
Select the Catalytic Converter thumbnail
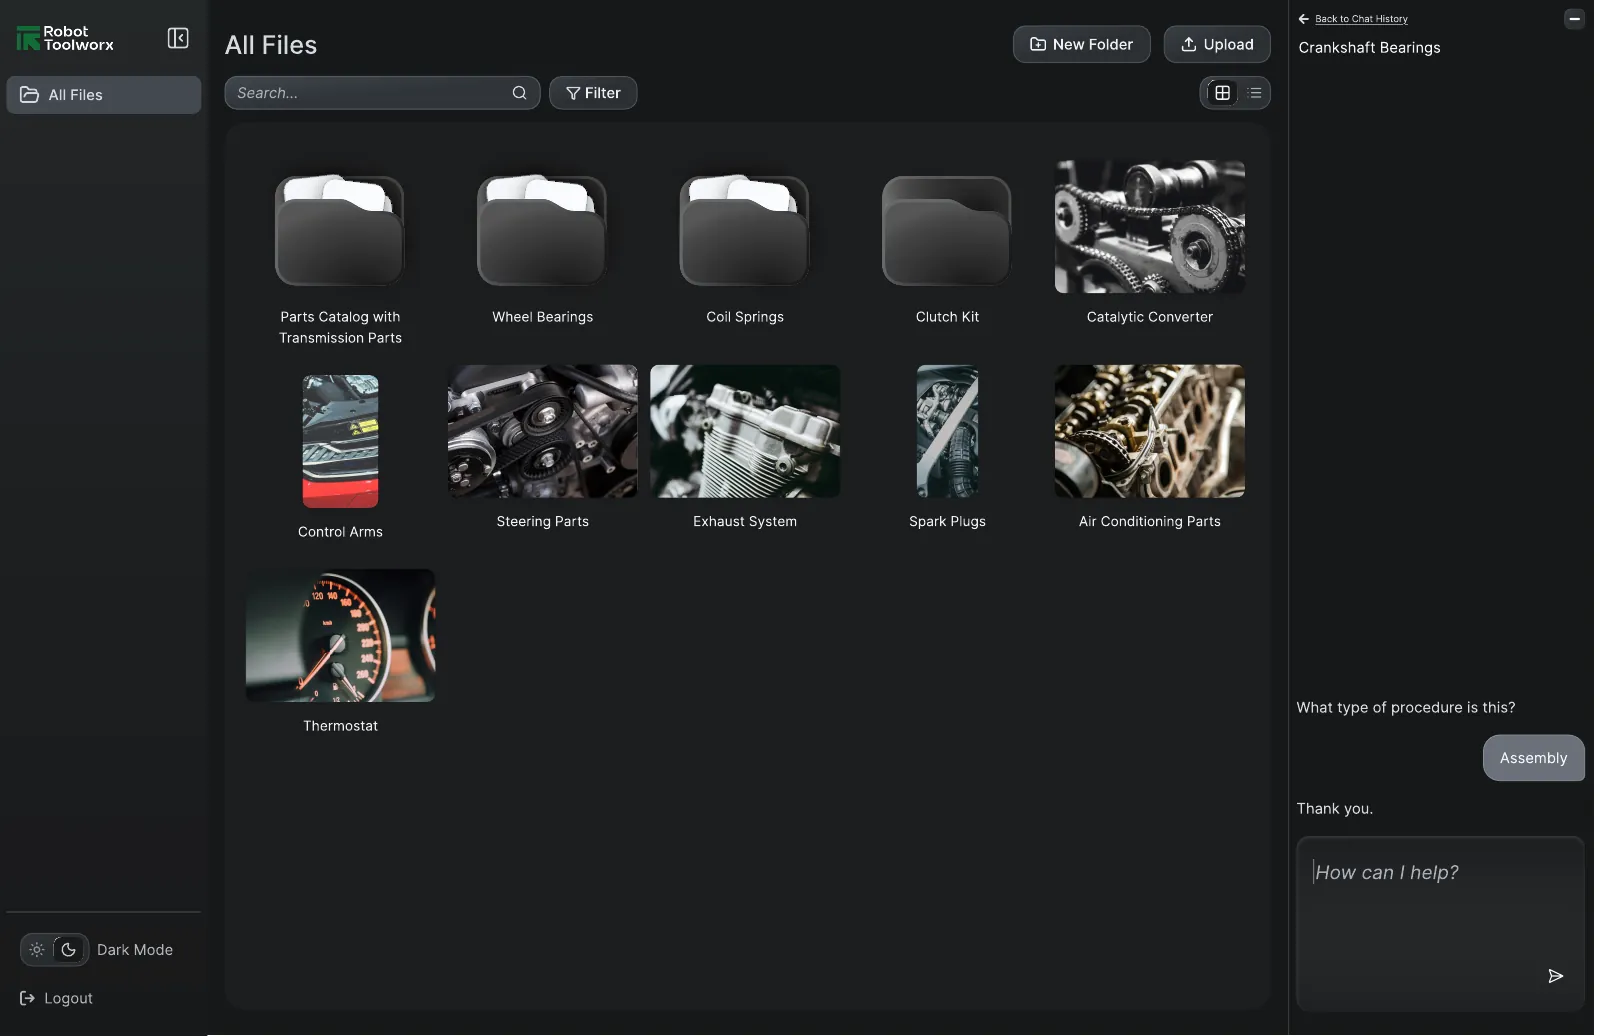click(x=1150, y=227)
